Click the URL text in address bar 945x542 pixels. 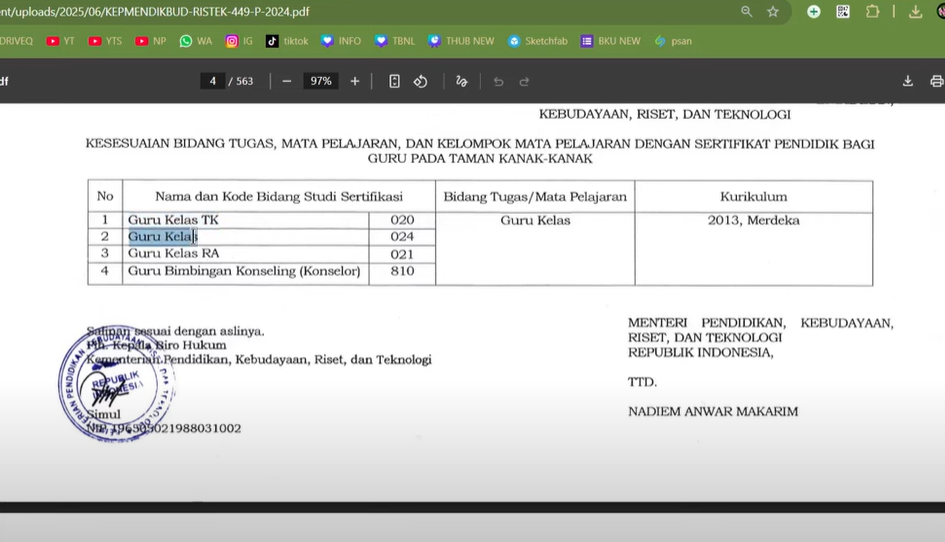(x=155, y=11)
